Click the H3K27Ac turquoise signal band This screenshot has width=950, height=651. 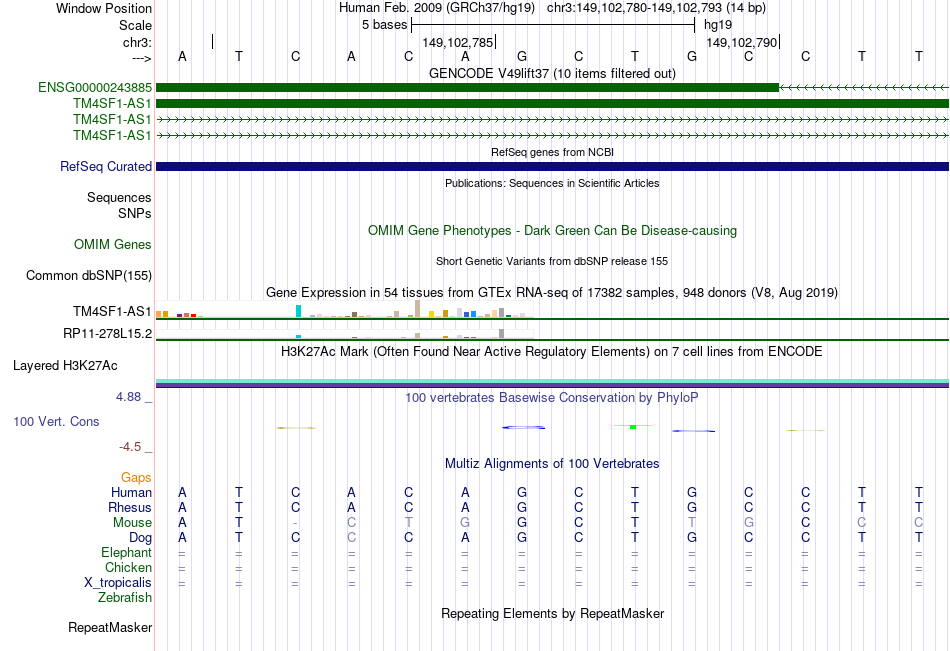click(x=552, y=381)
